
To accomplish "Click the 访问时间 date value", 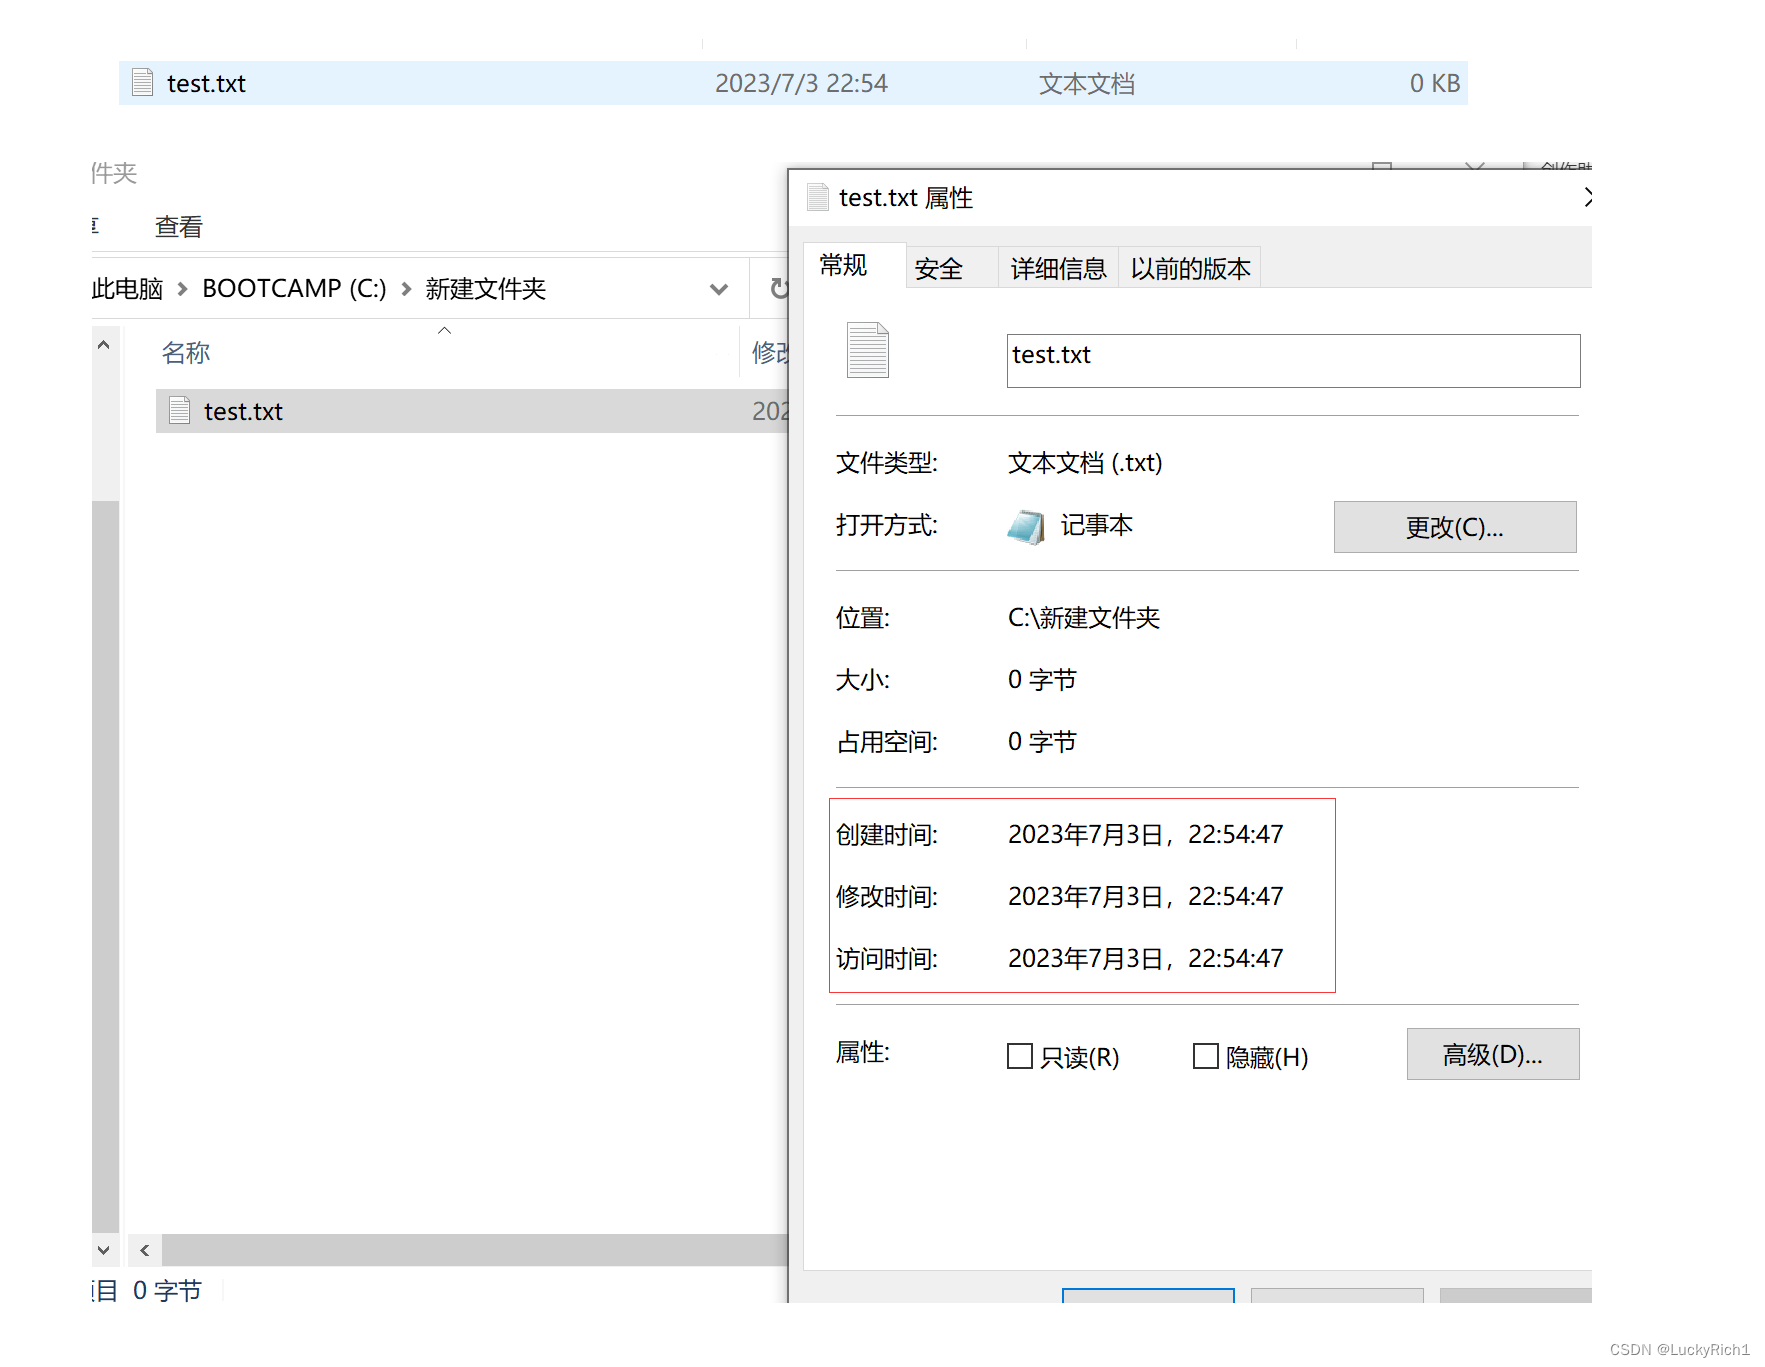I will pyautogui.click(x=1145, y=958).
